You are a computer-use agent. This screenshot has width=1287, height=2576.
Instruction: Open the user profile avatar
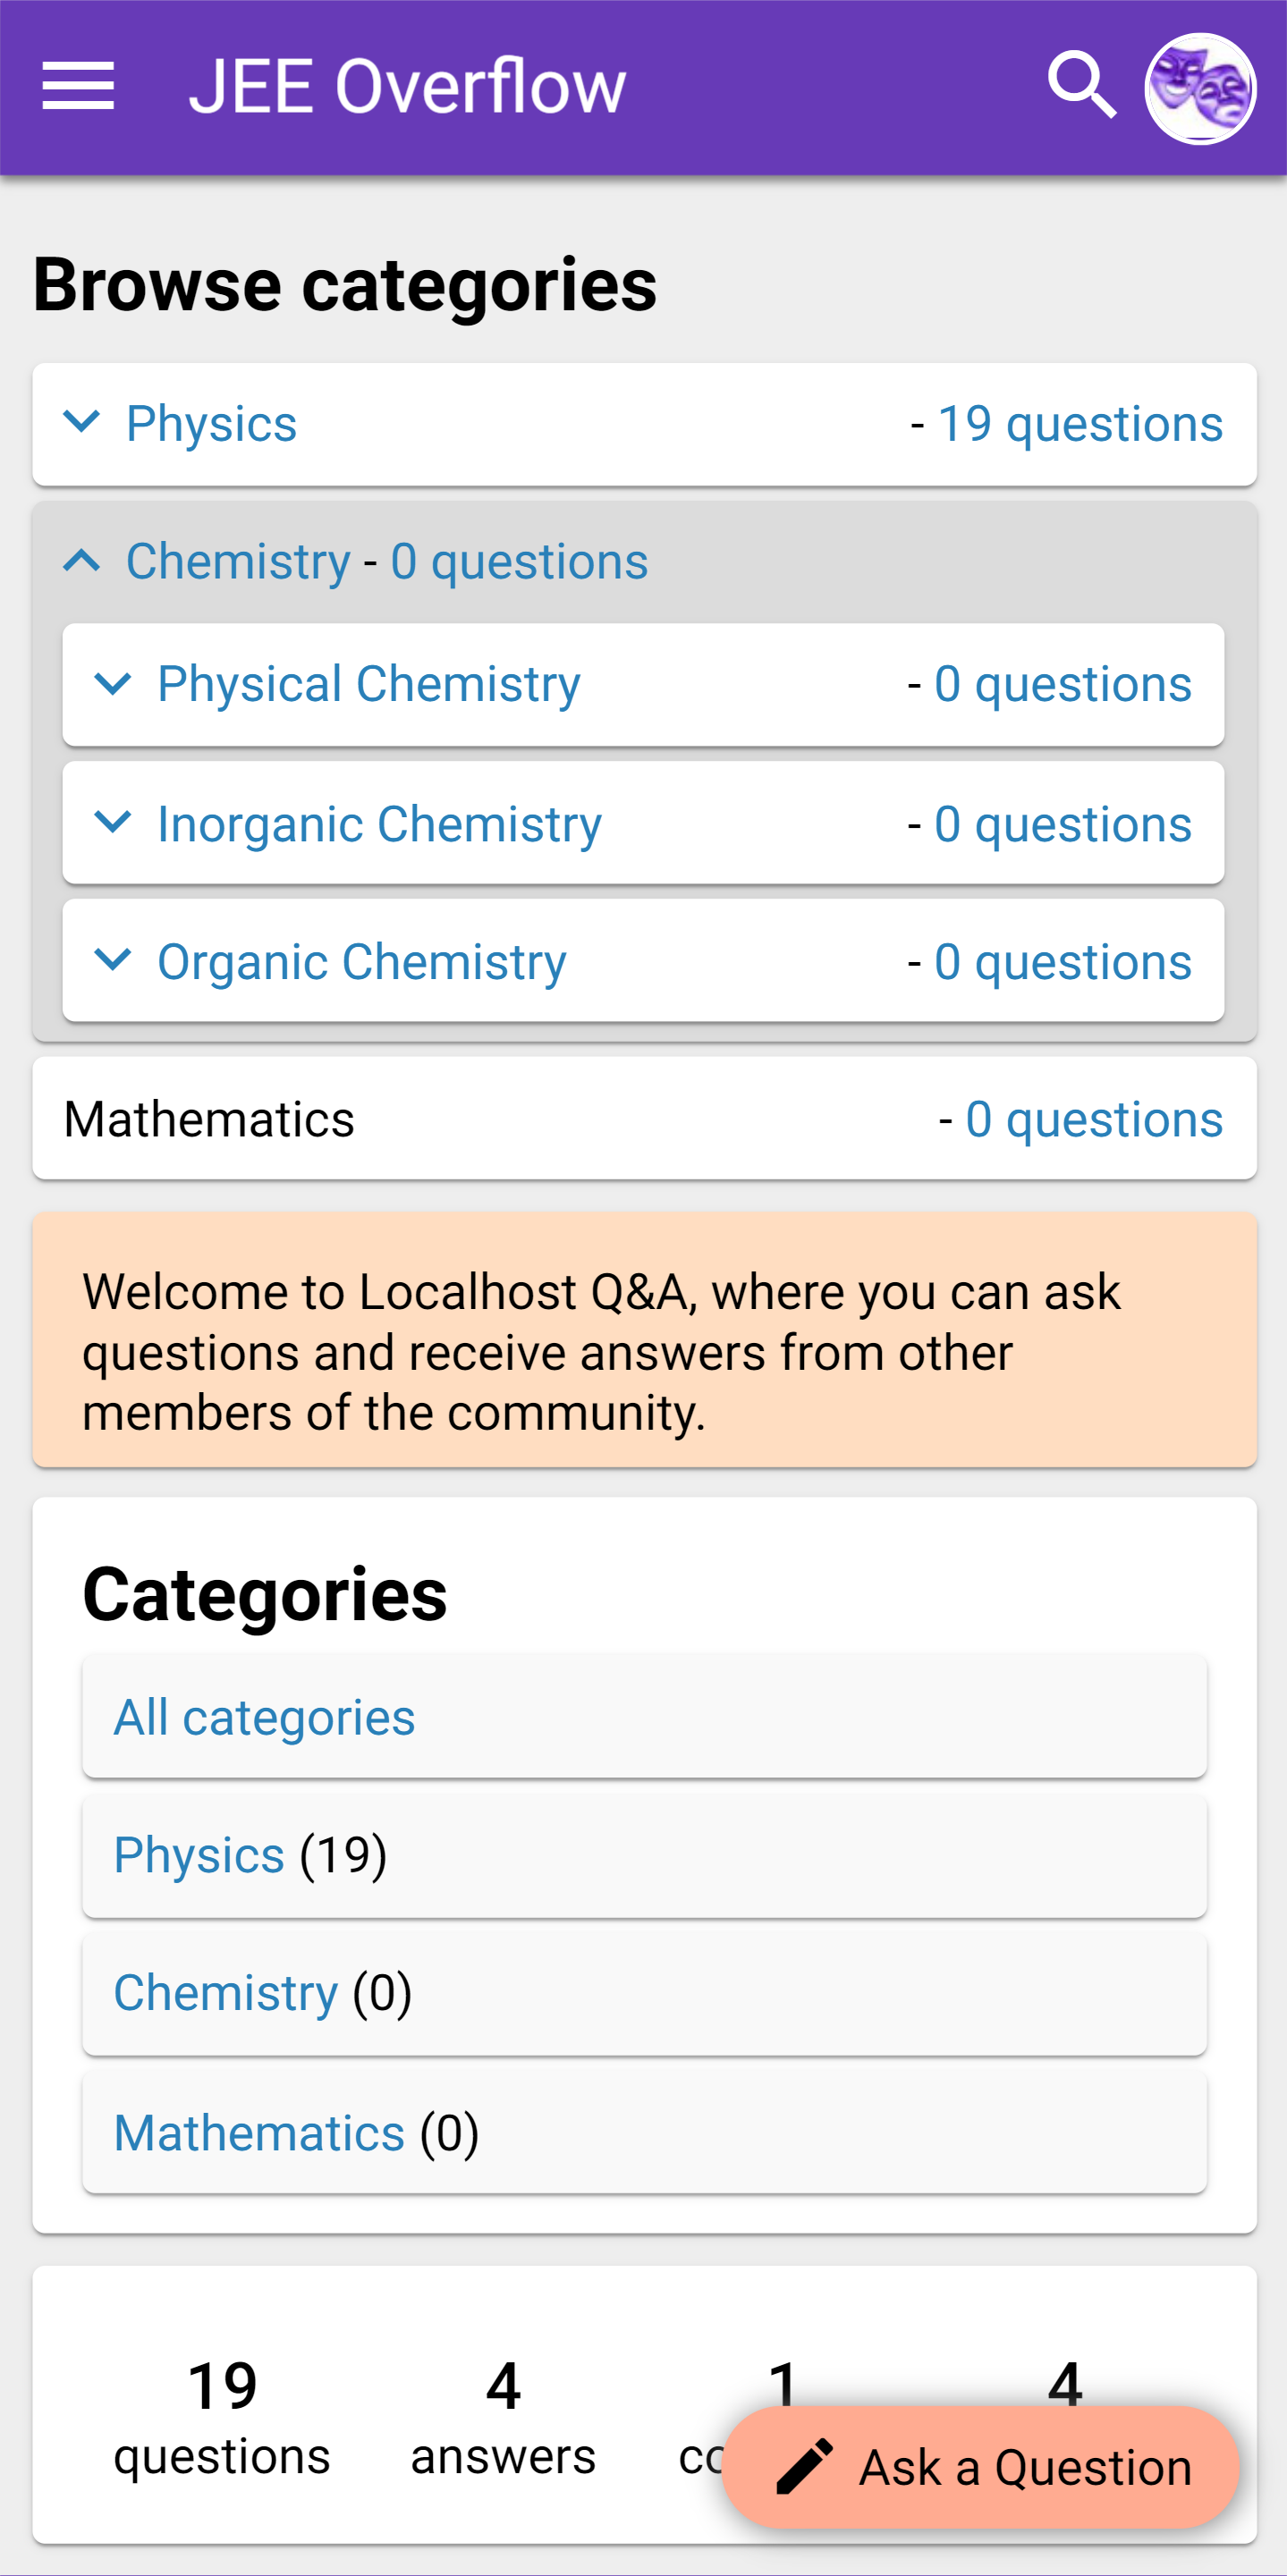tap(1199, 88)
